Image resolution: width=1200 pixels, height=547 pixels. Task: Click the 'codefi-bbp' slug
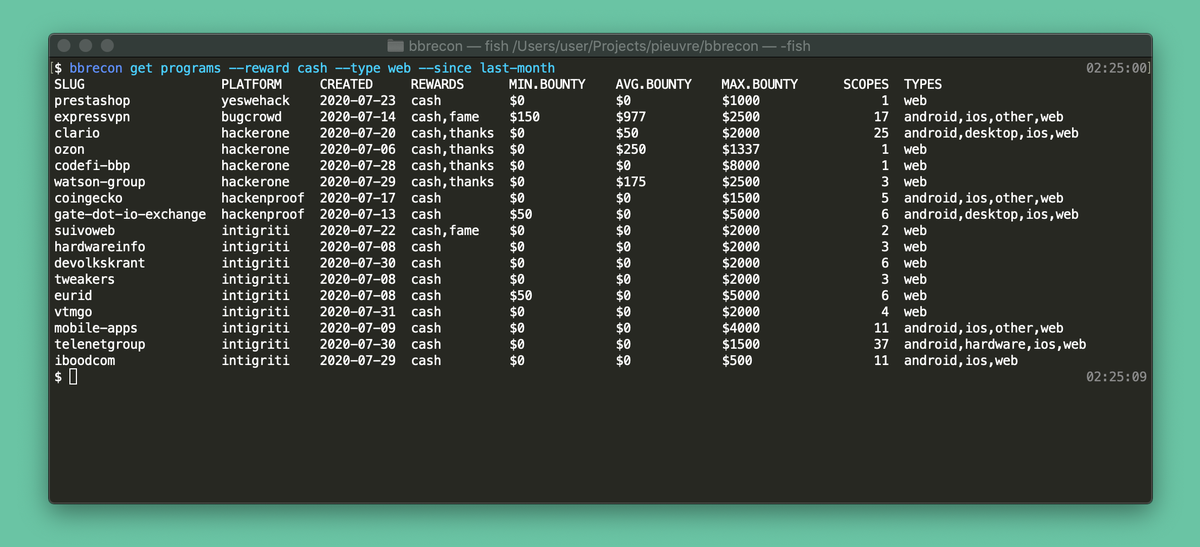coord(92,165)
